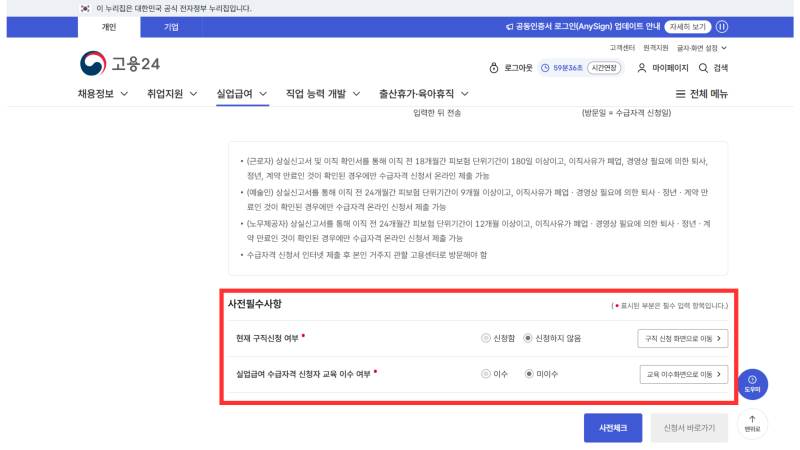This screenshot has height=450, width=800.
Task: Click the 검색 magnifier icon
Action: click(x=703, y=68)
